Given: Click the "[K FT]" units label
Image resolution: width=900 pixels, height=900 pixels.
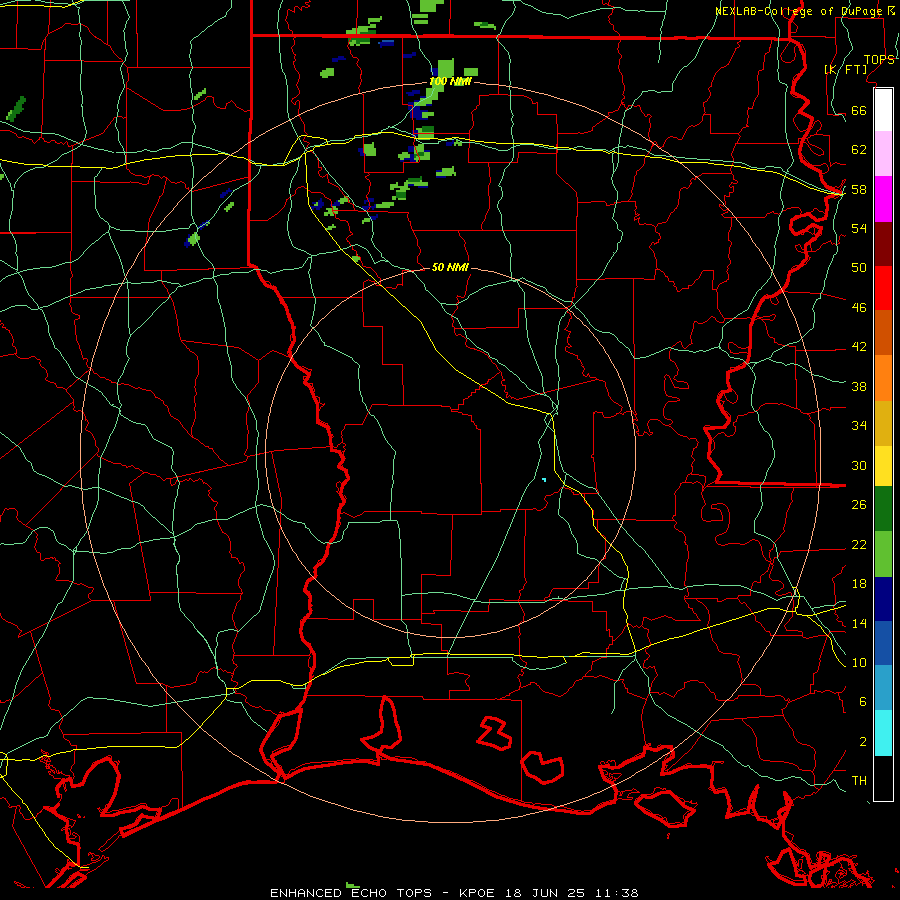Looking at the screenshot, I should pyautogui.click(x=845, y=69).
